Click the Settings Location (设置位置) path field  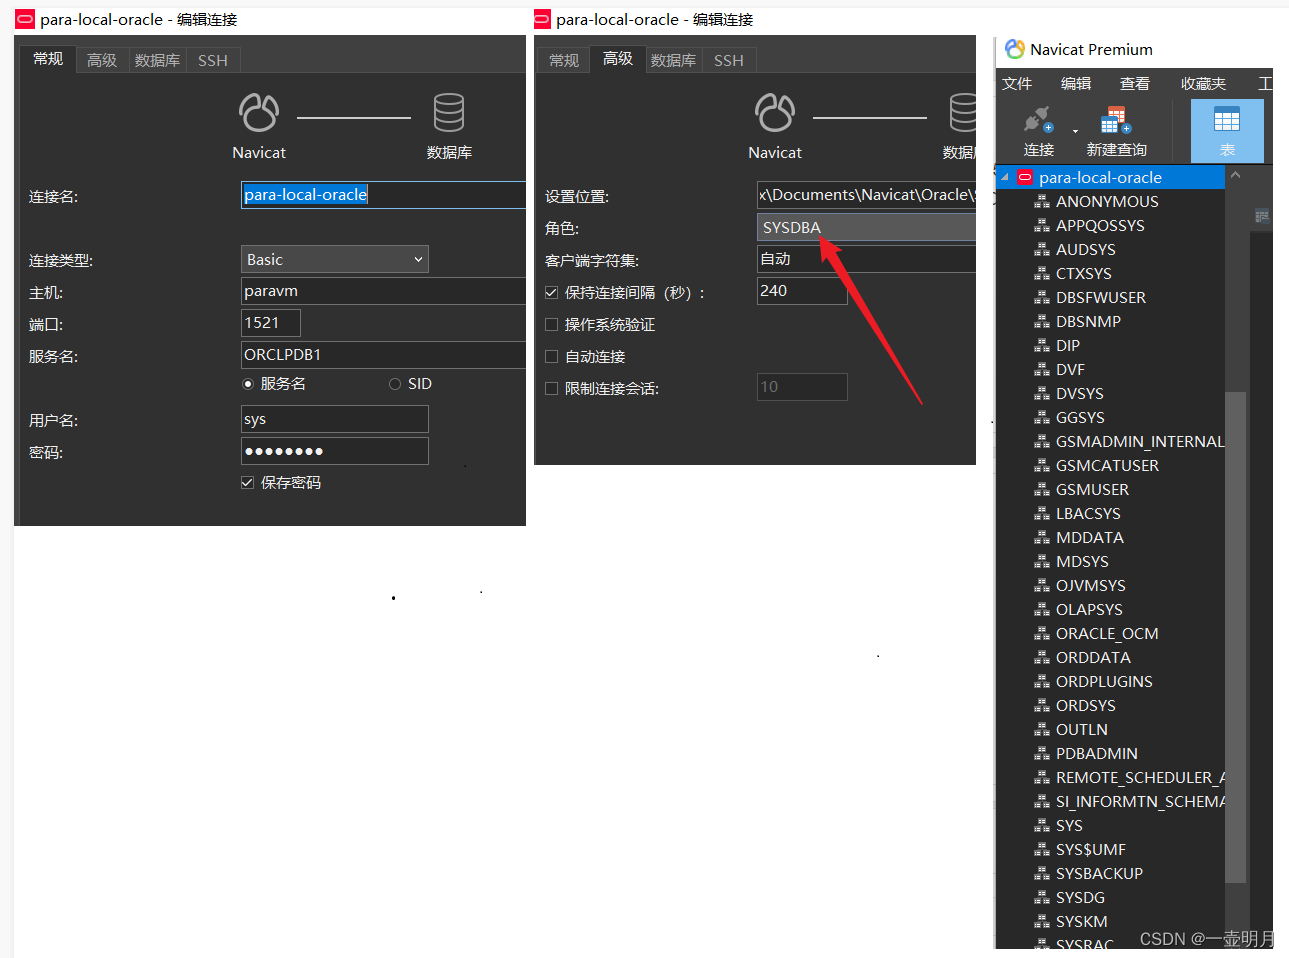[866, 195]
